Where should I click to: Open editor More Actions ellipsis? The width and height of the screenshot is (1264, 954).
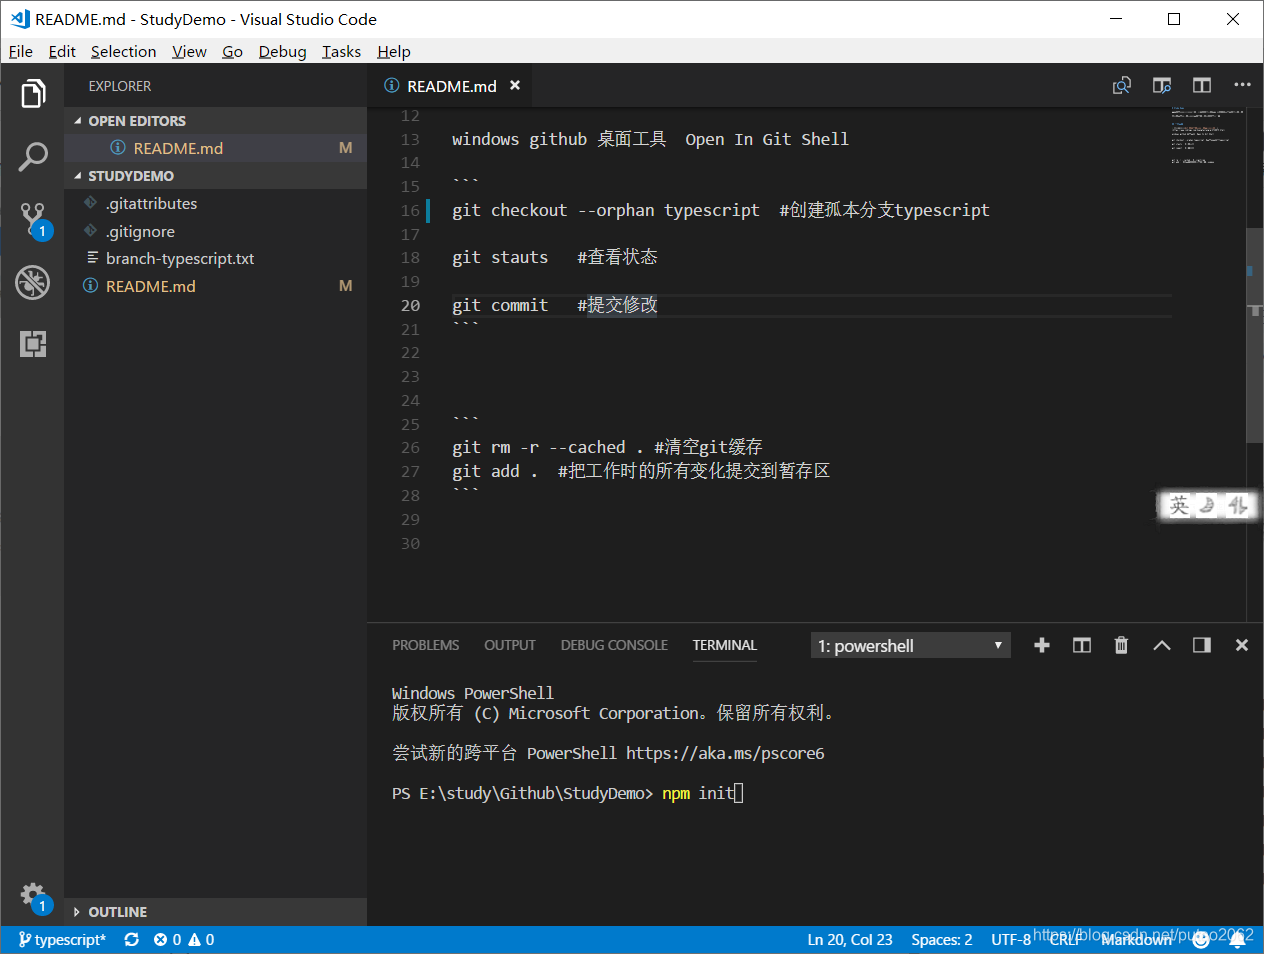[x=1242, y=86]
